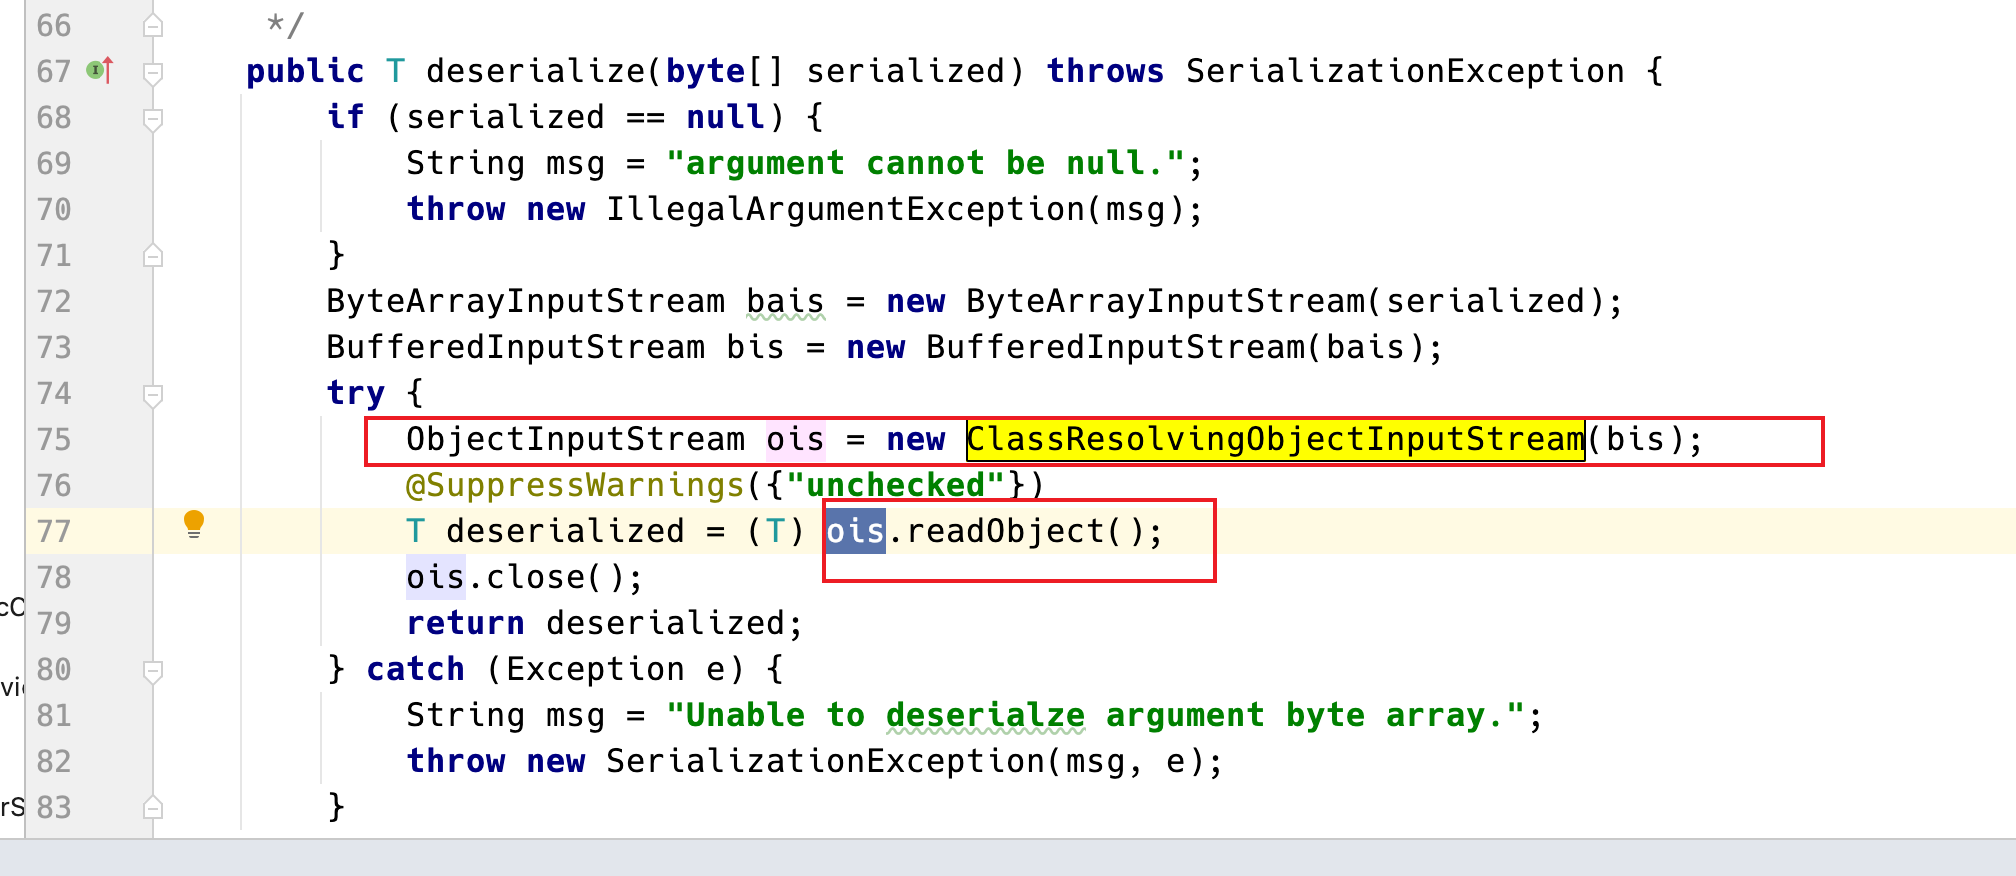This screenshot has width=2016, height=876.
Task: Click readObject() method call
Action: click(x=1025, y=531)
